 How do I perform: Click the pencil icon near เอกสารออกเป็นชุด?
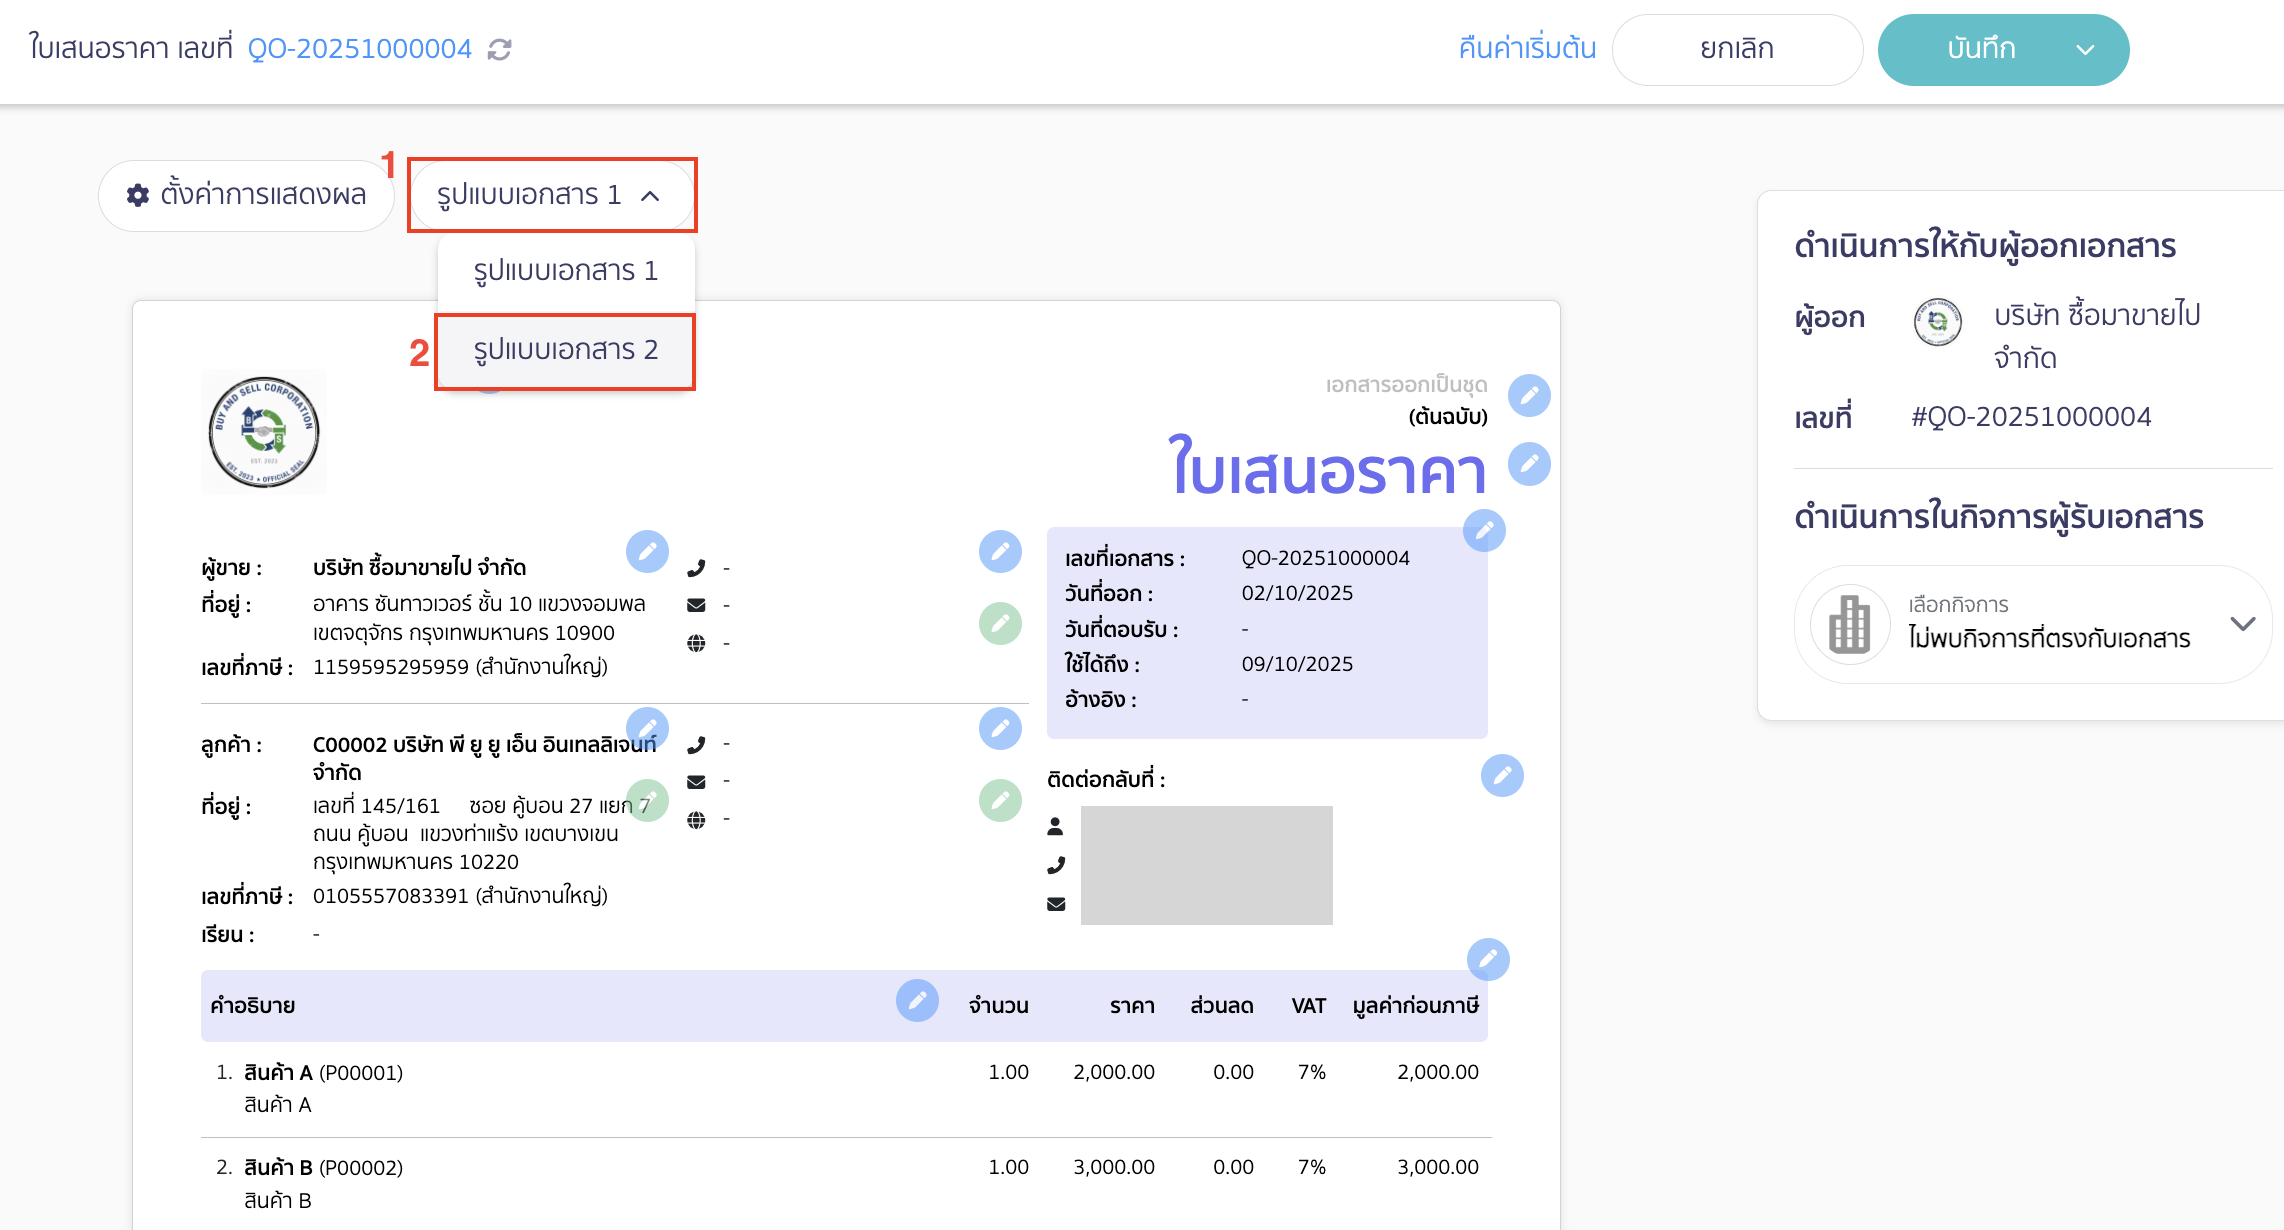point(1527,395)
